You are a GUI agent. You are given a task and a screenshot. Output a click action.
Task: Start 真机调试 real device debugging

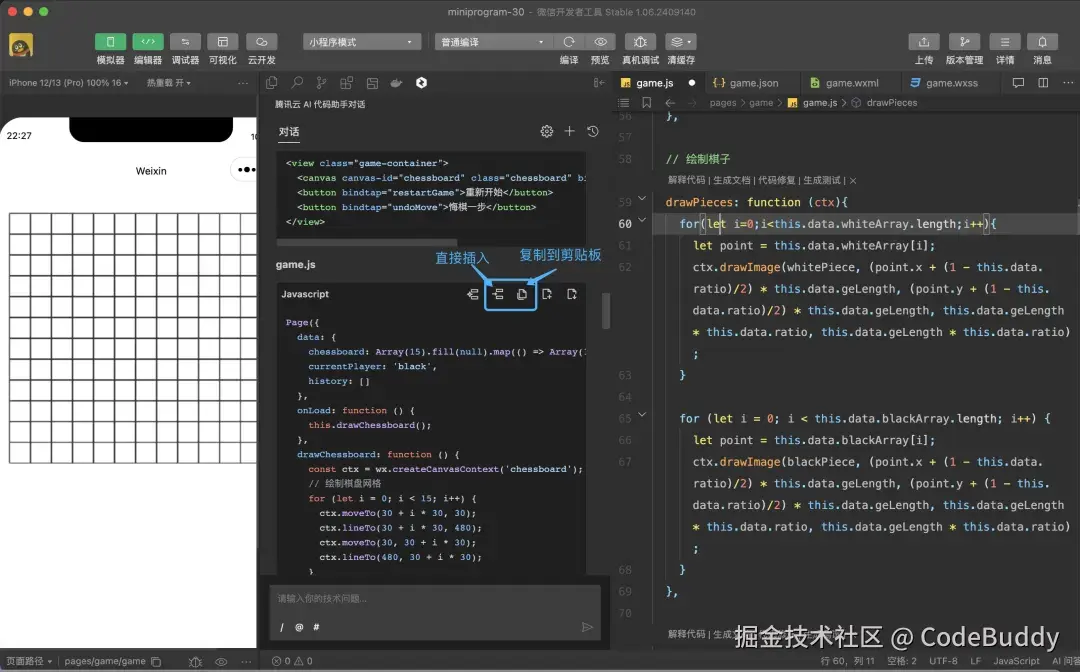coord(640,42)
